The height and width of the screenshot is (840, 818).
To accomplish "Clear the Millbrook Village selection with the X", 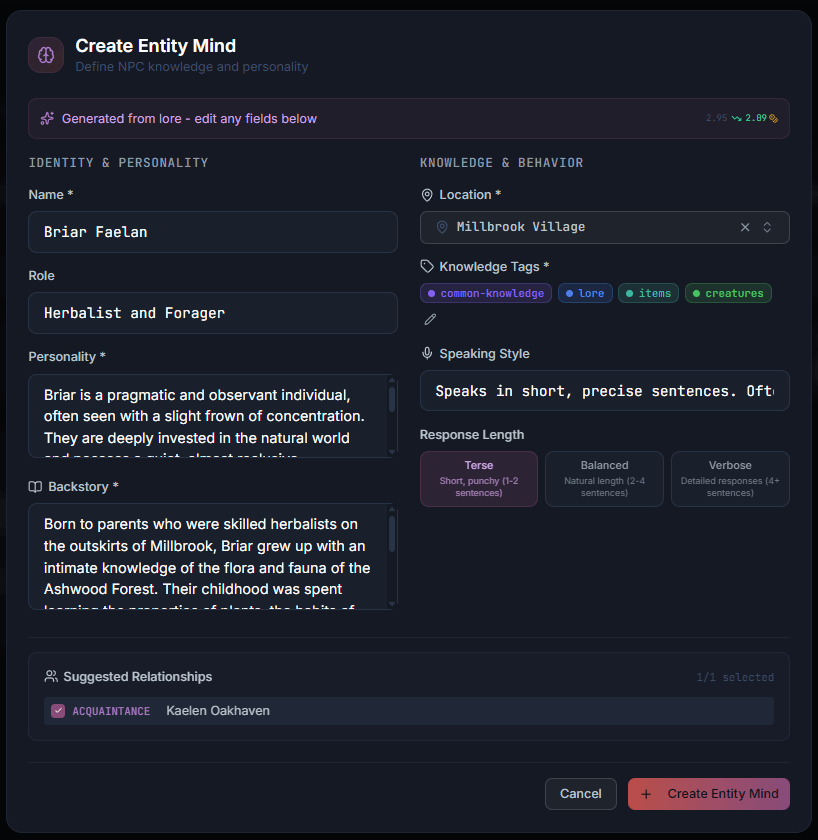I will (745, 227).
